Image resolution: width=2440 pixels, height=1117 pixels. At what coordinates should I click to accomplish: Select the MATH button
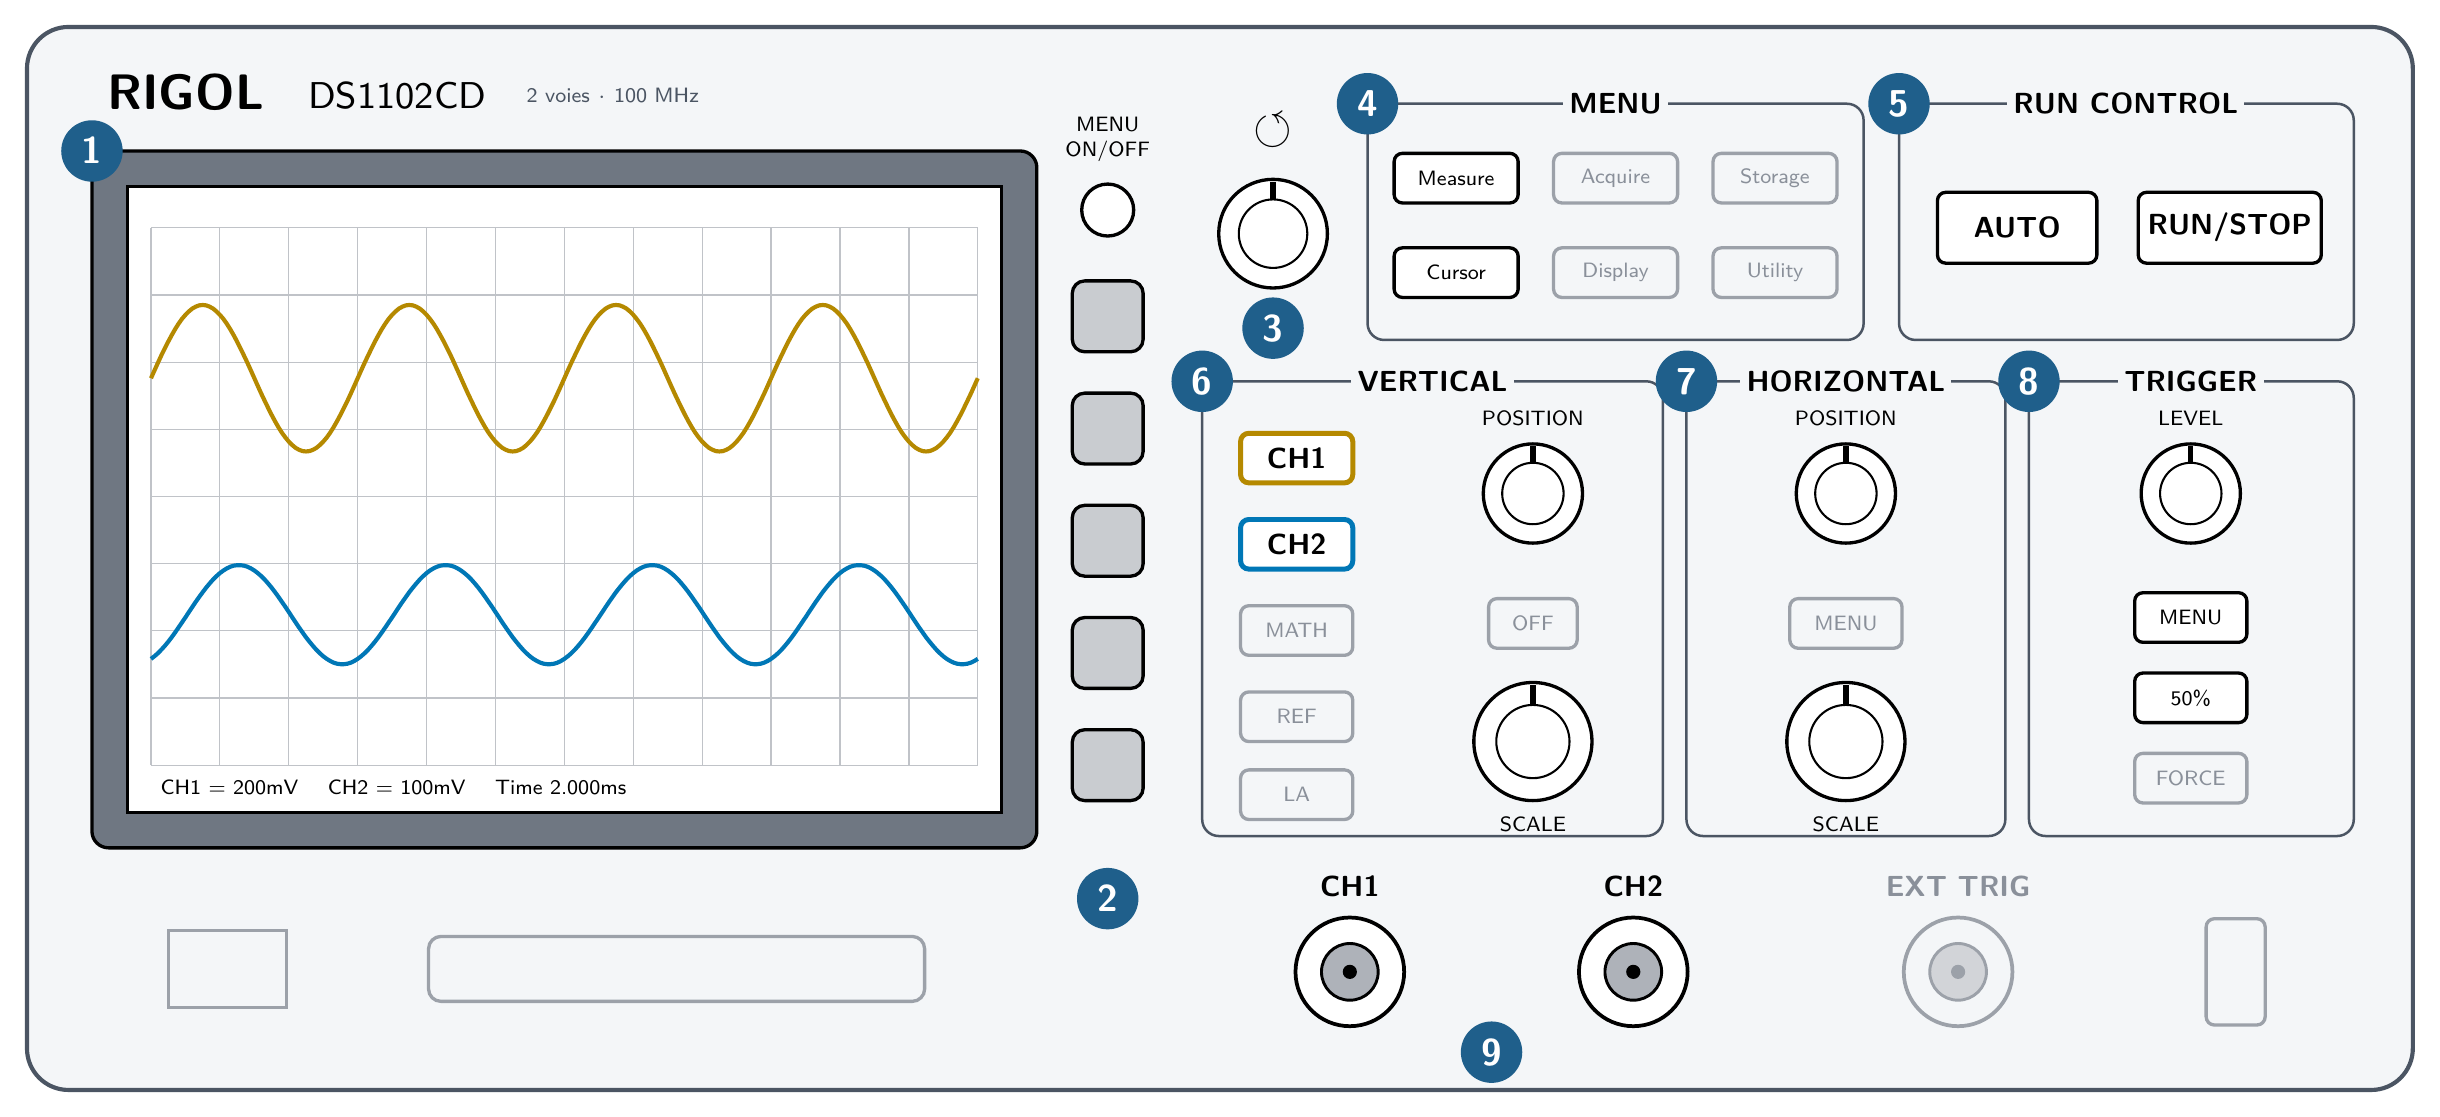tap(1296, 630)
